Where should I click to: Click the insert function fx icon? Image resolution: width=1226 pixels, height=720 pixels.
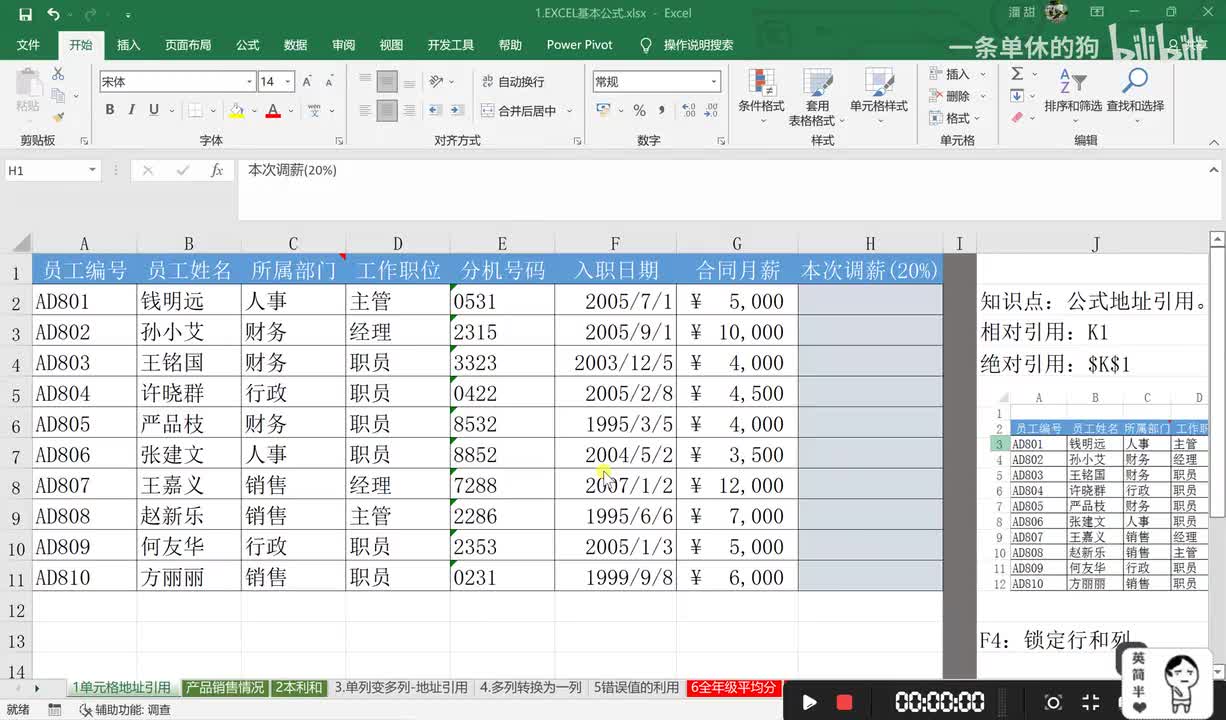click(216, 171)
